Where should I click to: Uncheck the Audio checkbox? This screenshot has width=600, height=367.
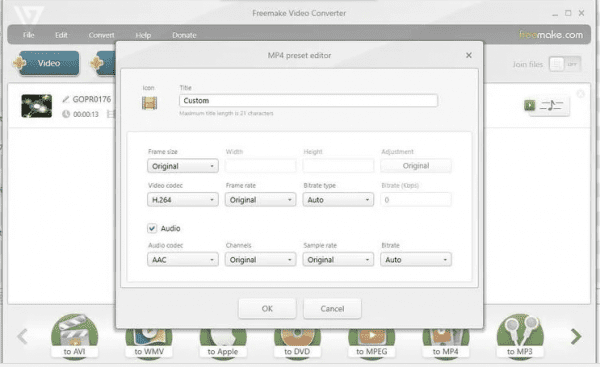[152, 228]
